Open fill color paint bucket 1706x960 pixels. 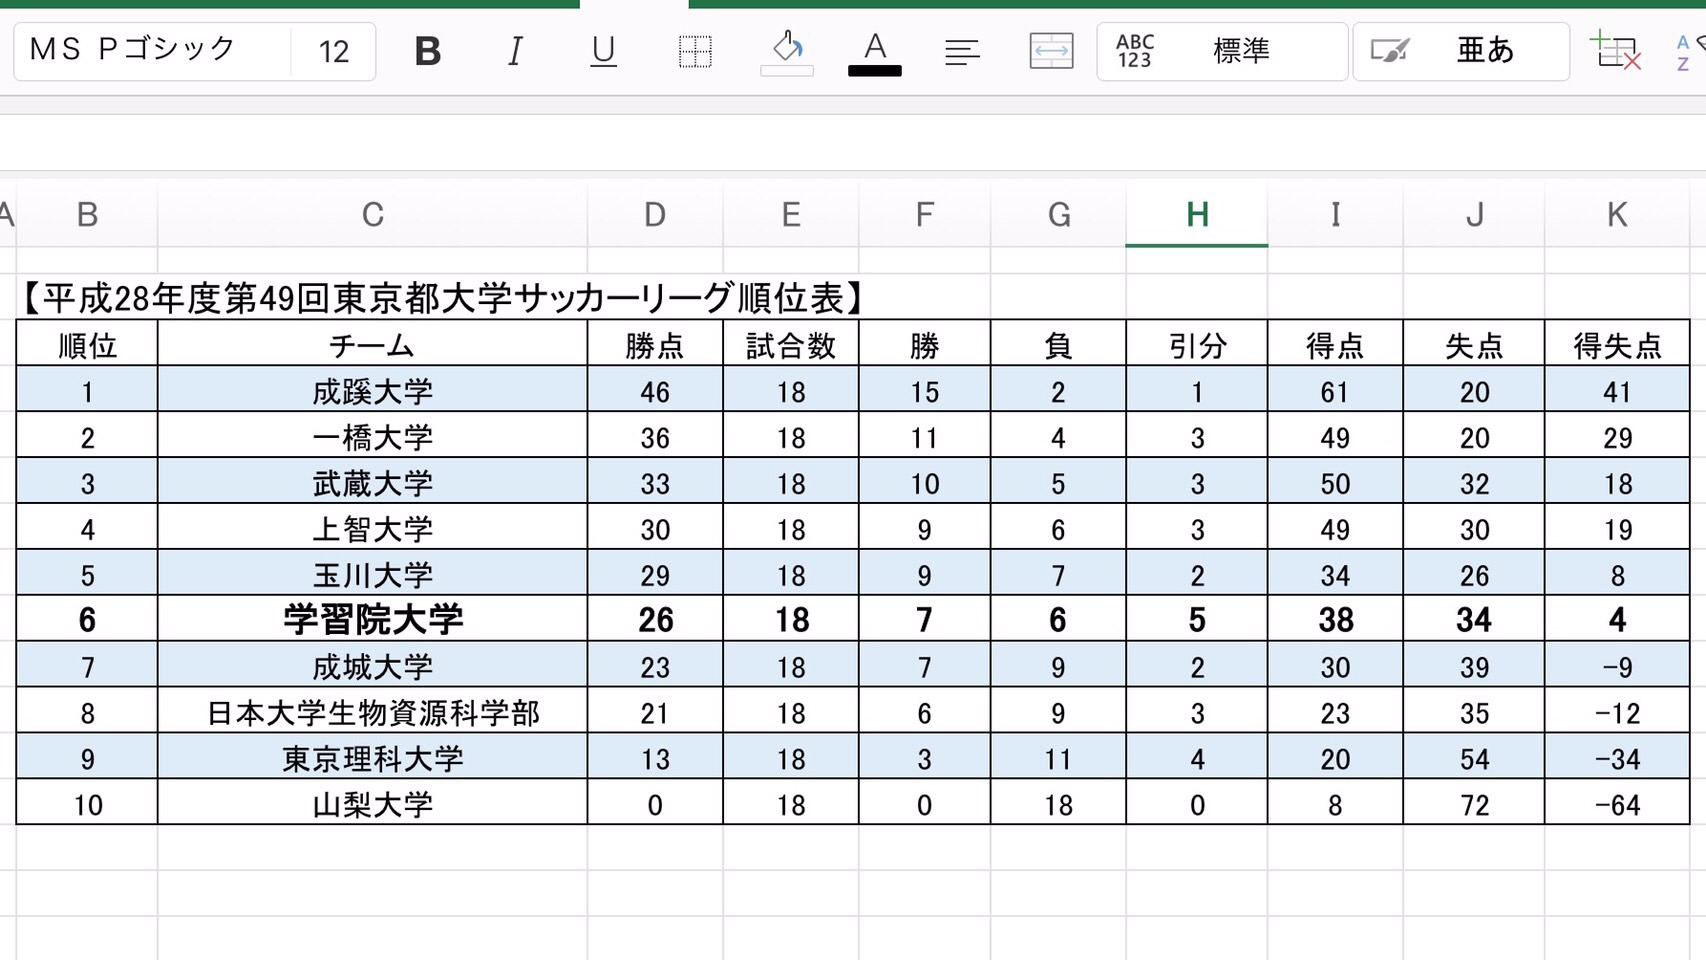pos(787,51)
